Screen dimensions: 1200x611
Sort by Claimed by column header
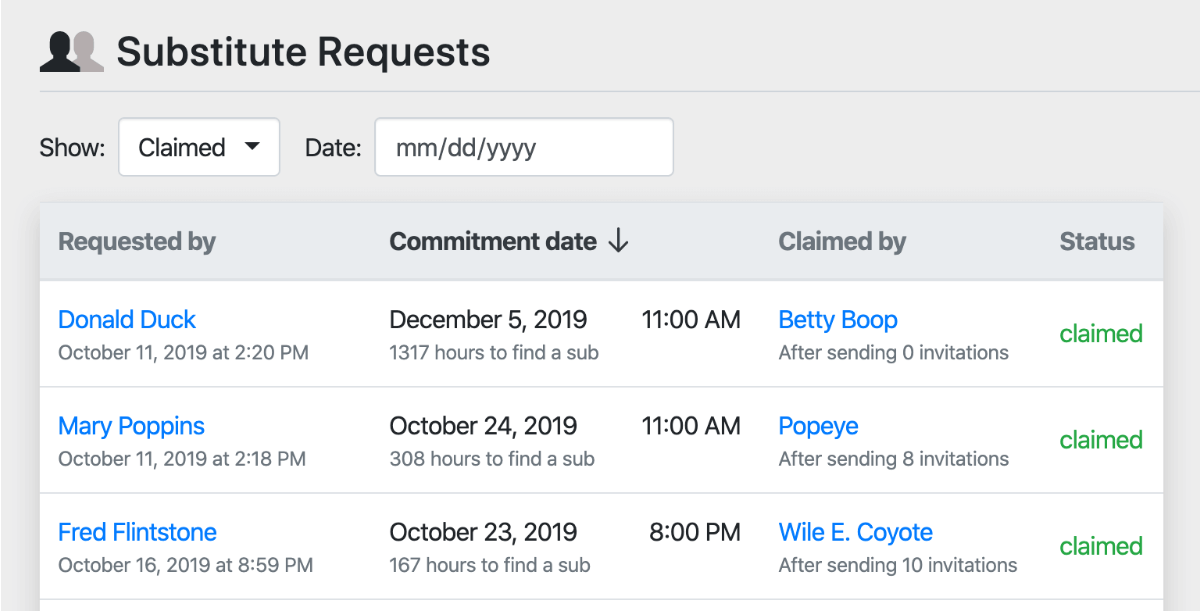click(x=842, y=242)
